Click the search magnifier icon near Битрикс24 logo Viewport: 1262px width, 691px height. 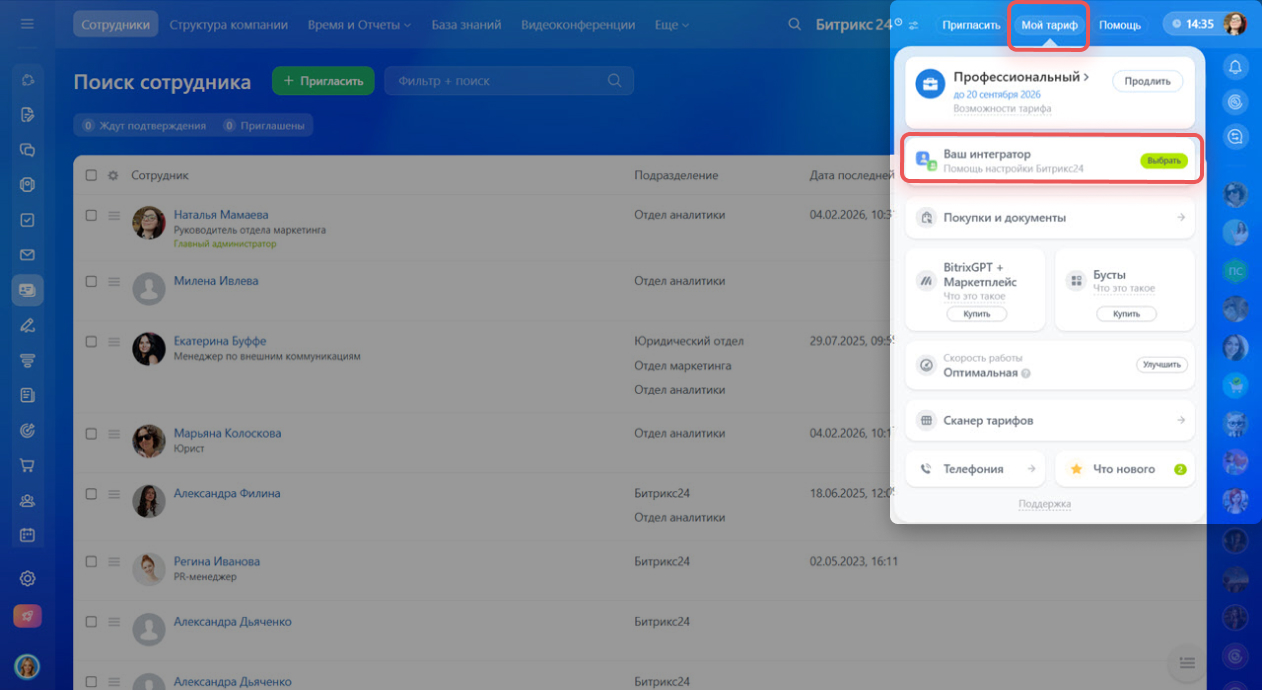click(x=794, y=25)
